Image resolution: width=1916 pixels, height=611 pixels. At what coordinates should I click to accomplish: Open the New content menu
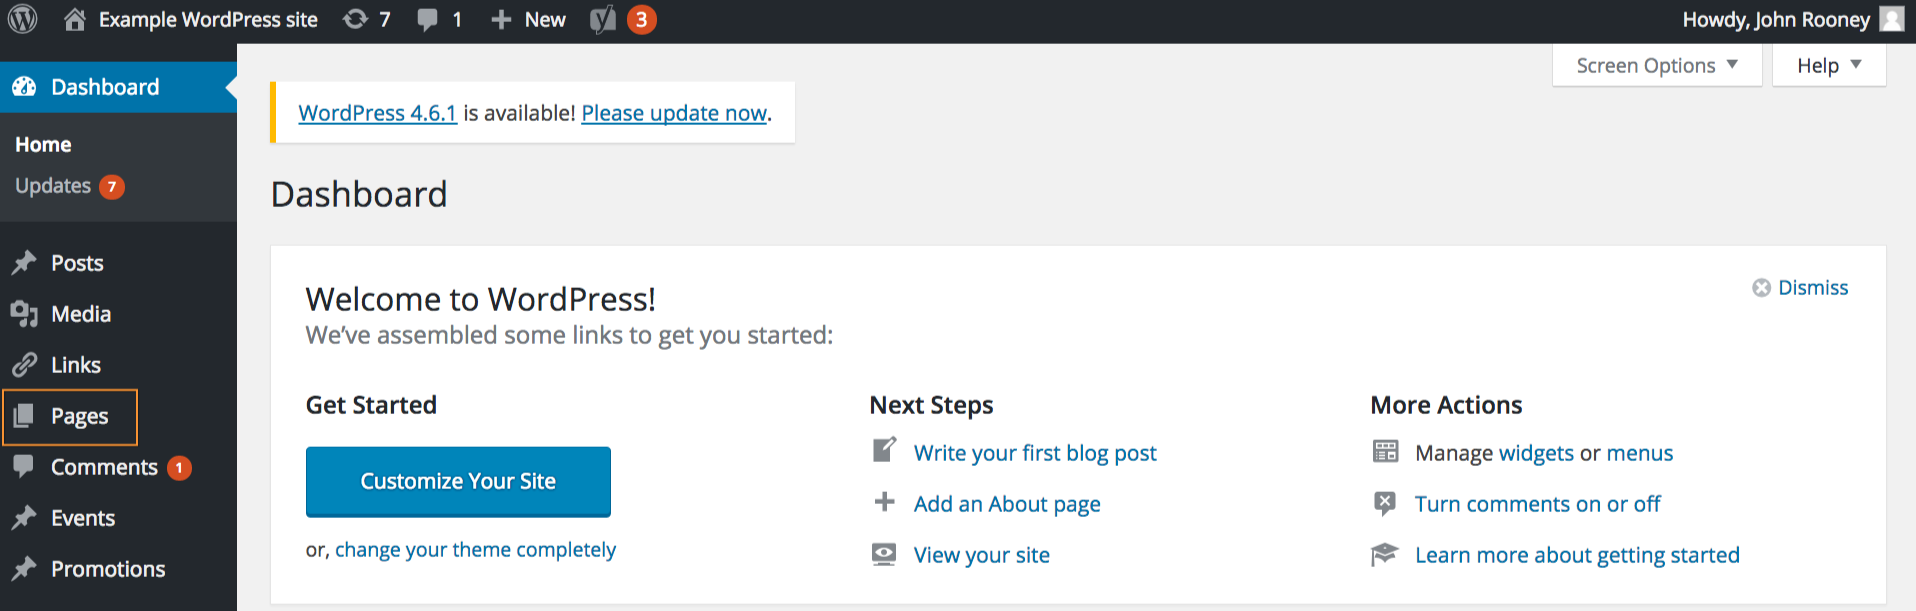pos(529,19)
